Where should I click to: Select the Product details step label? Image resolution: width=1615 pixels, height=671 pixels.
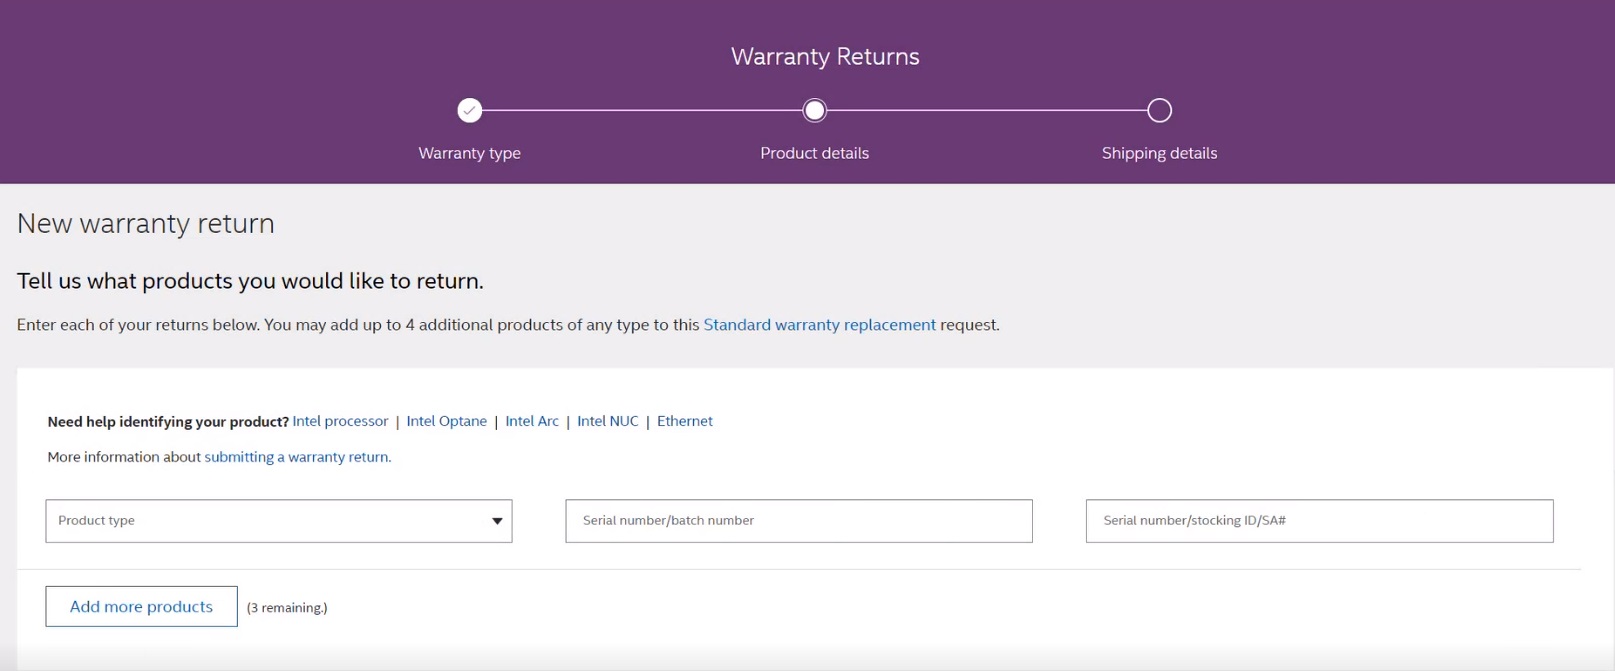point(814,153)
